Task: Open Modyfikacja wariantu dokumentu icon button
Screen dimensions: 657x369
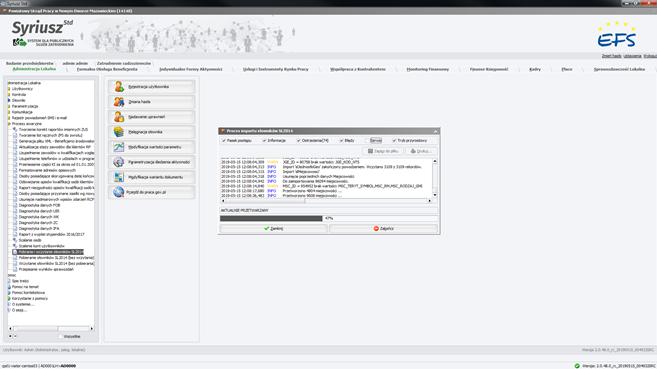Action: click(152, 177)
